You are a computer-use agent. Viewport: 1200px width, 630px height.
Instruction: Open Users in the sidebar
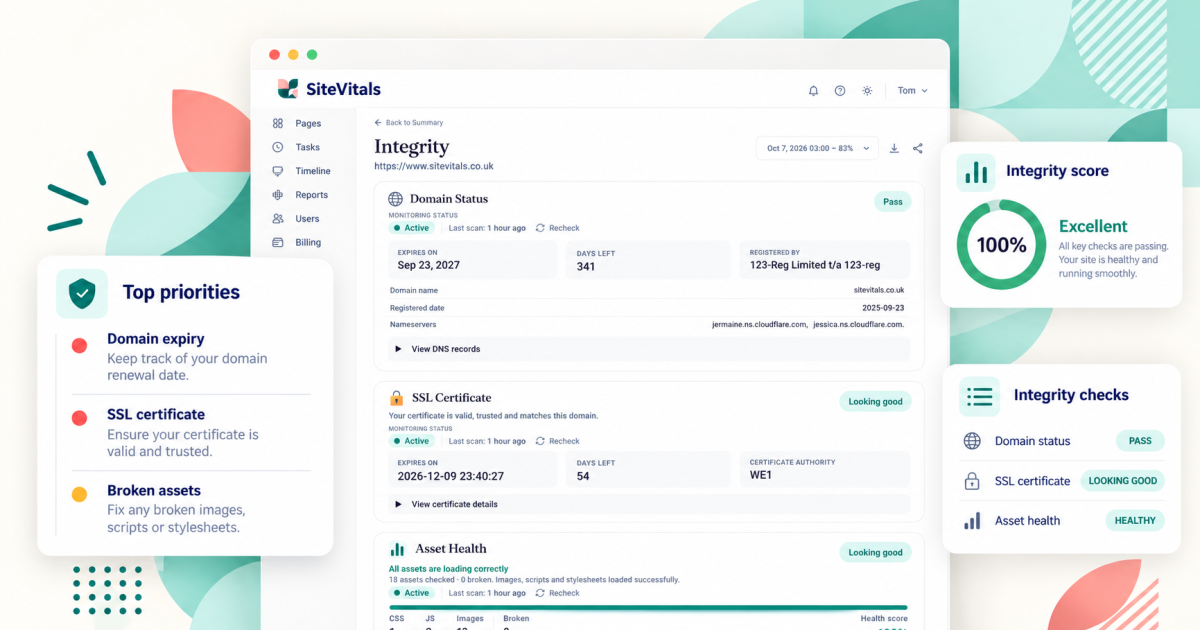click(307, 218)
